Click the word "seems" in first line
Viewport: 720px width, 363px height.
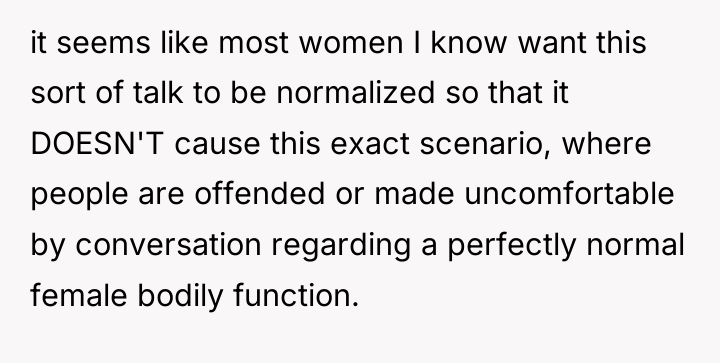click(x=103, y=43)
